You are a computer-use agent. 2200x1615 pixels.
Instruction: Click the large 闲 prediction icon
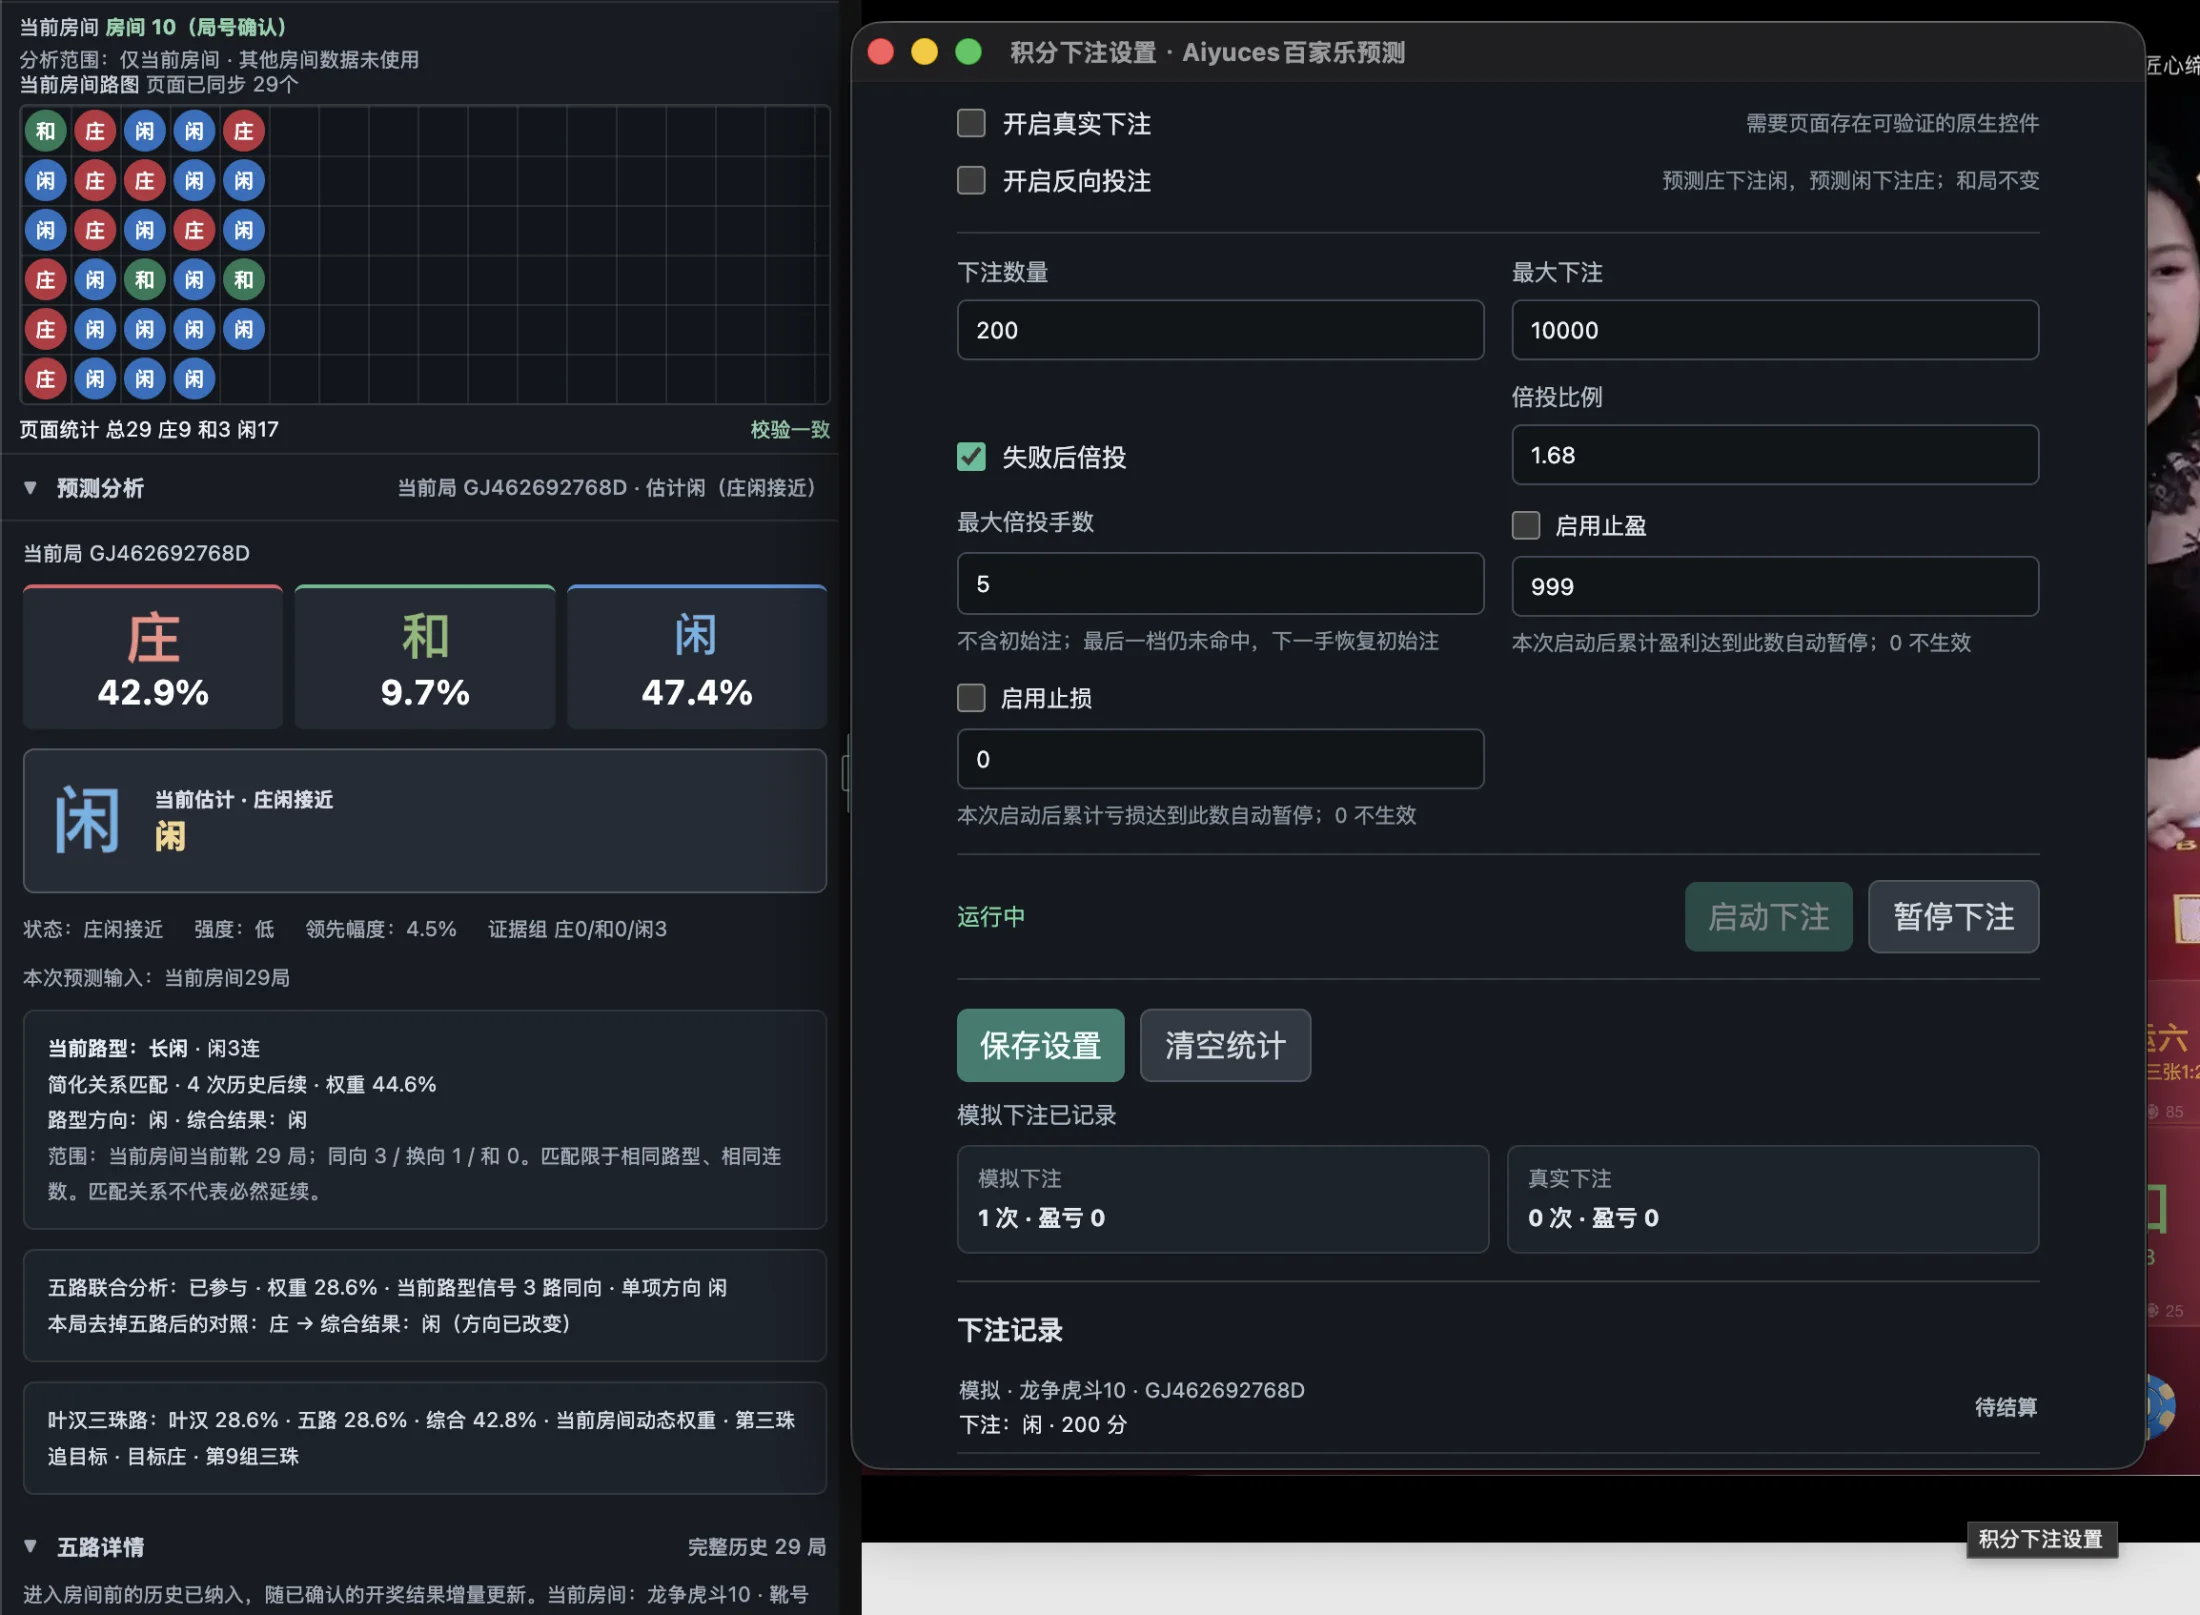(x=88, y=820)
